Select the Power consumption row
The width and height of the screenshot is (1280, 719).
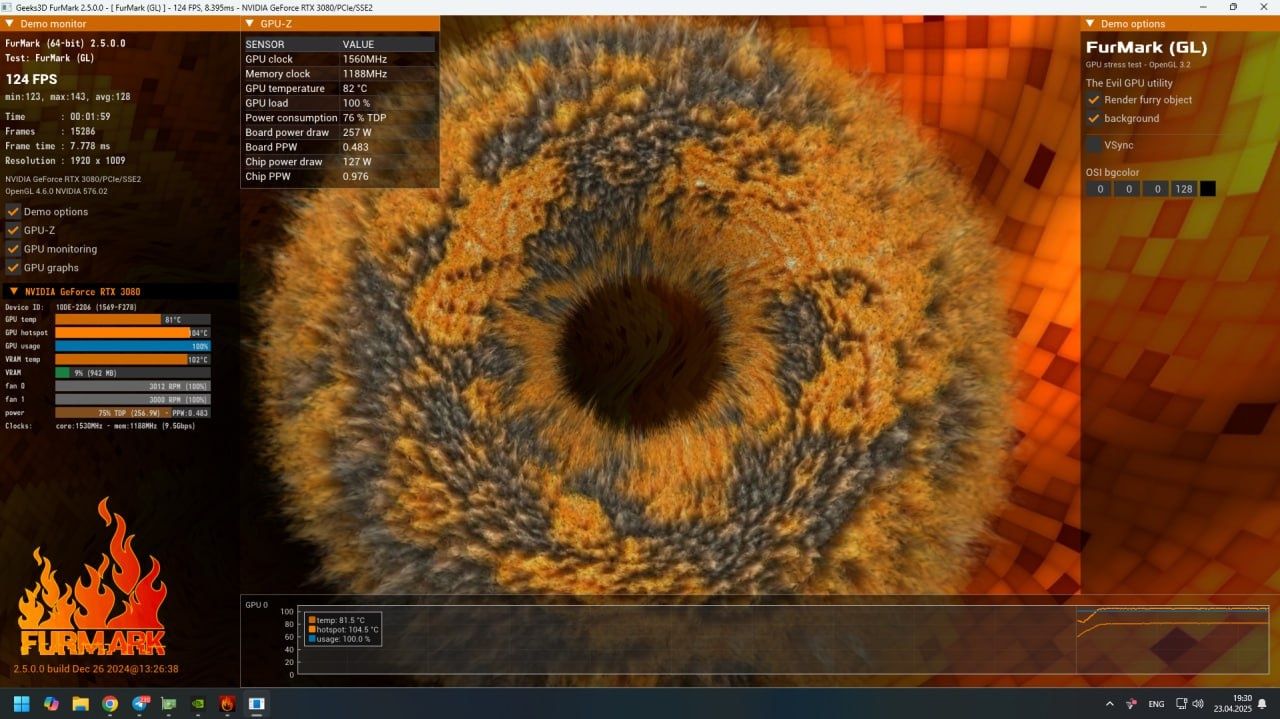click(x=339, y=118)
